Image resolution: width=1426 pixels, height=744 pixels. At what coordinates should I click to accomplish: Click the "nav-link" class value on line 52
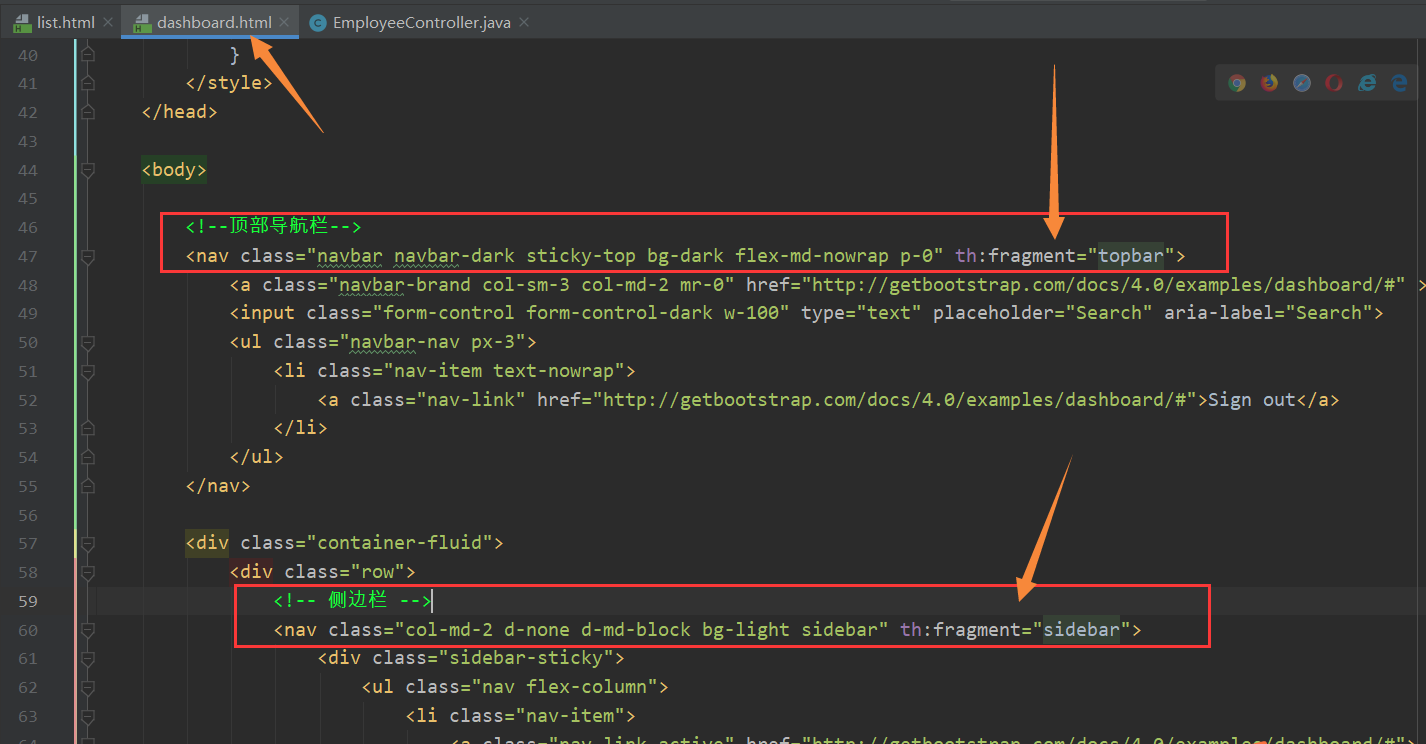pos(471,400)
